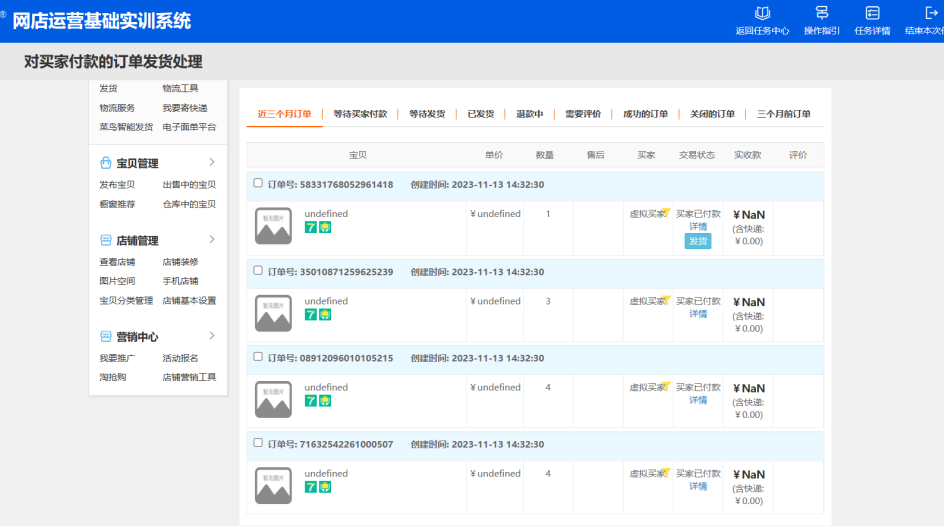Click yellow badge icon in order 58331768052961418
The image size is (944, 531).
point(325,228)
